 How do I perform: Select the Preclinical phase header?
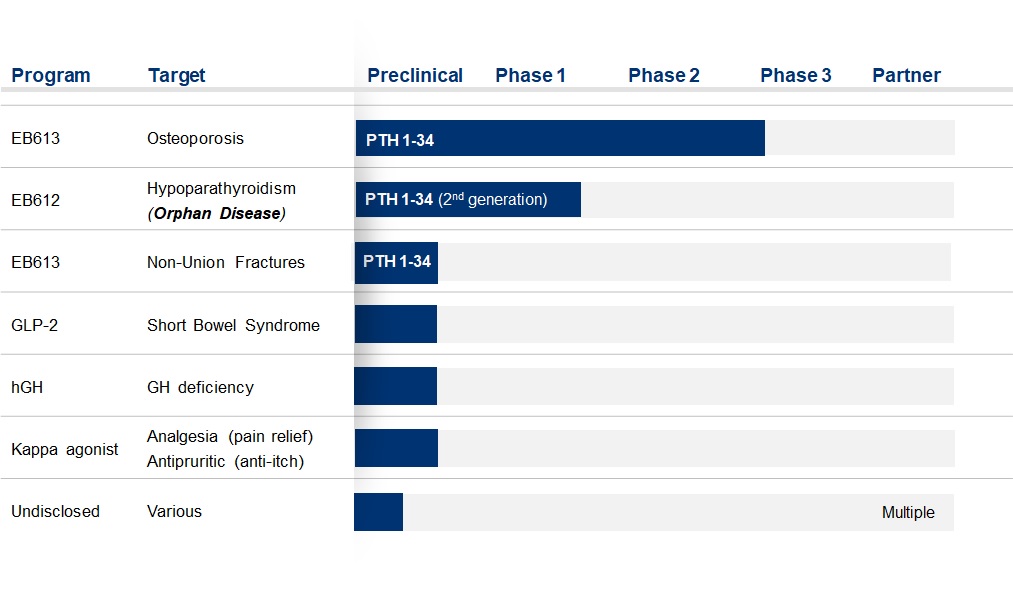415,76
